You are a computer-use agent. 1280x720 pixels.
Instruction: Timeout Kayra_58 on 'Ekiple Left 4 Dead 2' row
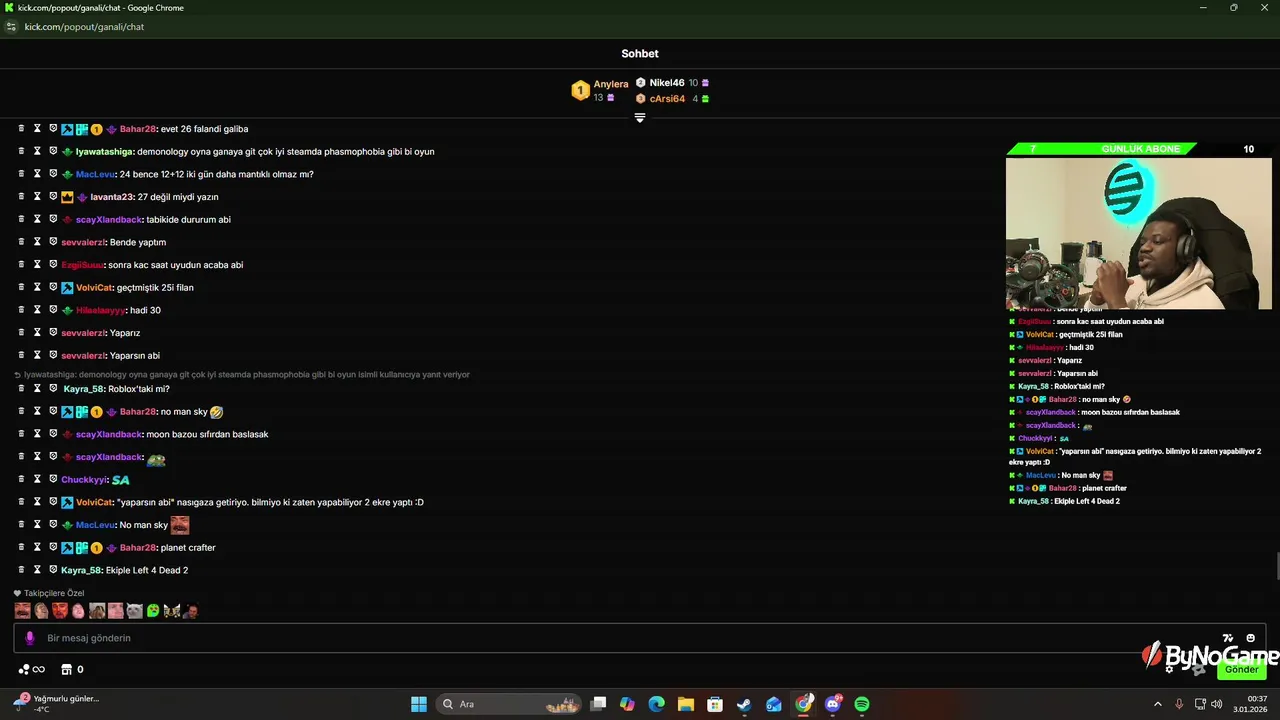pos(37,570)
